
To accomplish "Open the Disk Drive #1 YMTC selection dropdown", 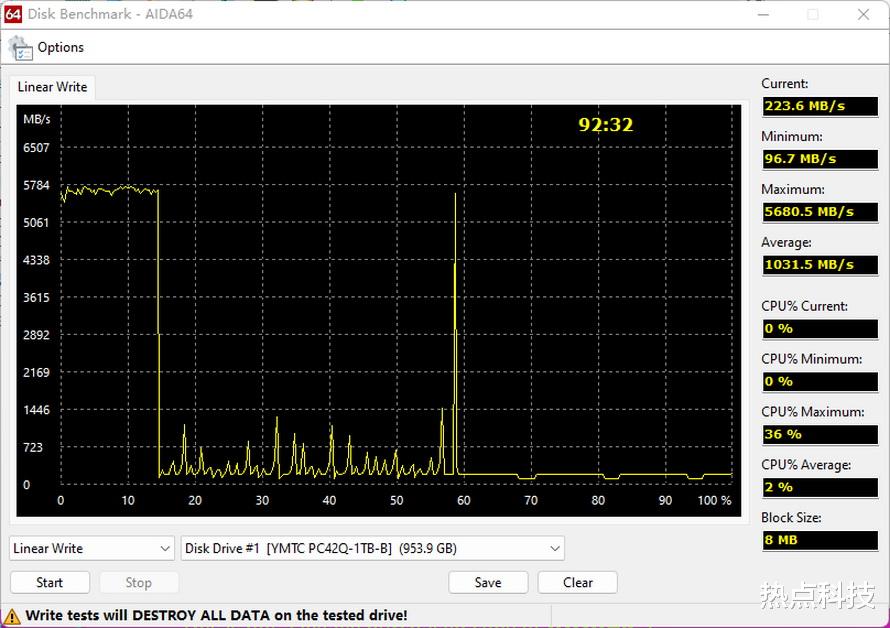I will click(x=372, y=549).
